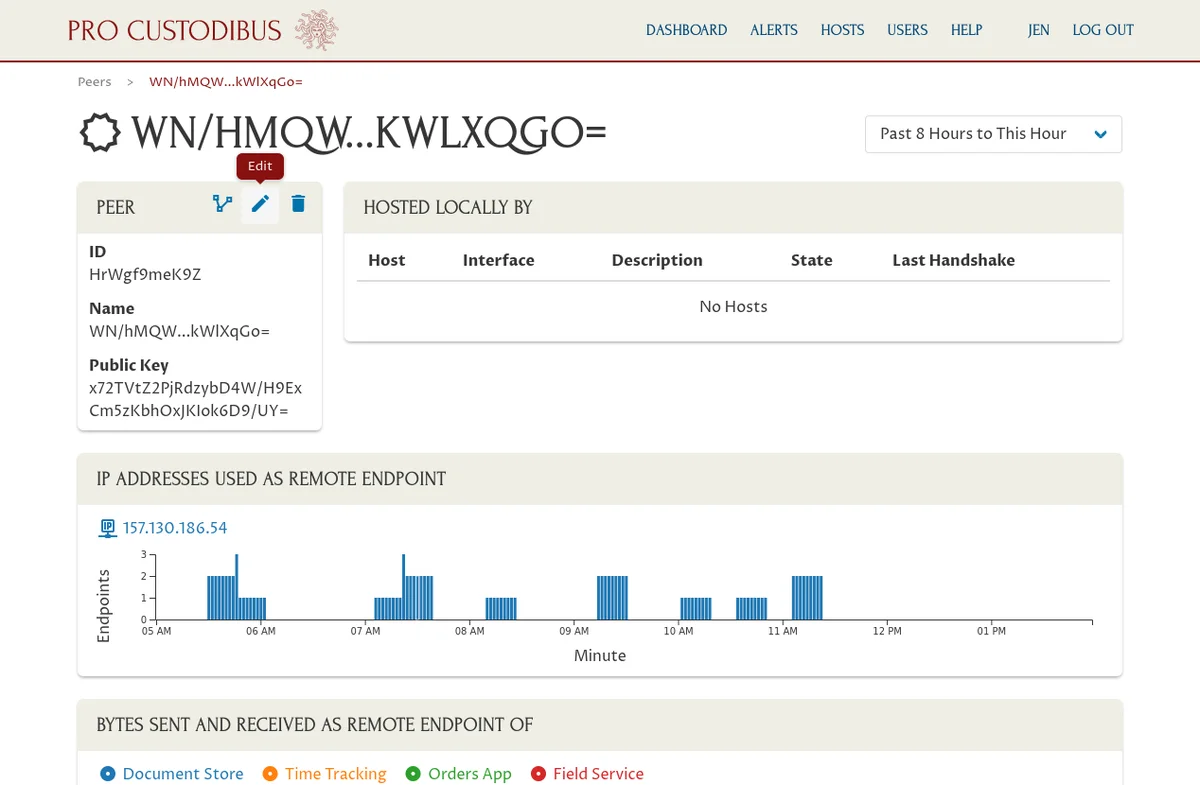1200x785 pixels.
Task: Open the peer connections graph icon
Action: pos(221,204)
